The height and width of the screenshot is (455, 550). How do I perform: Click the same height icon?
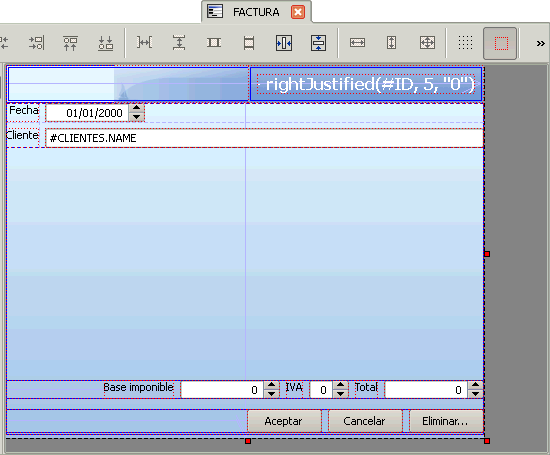[249, 43]
